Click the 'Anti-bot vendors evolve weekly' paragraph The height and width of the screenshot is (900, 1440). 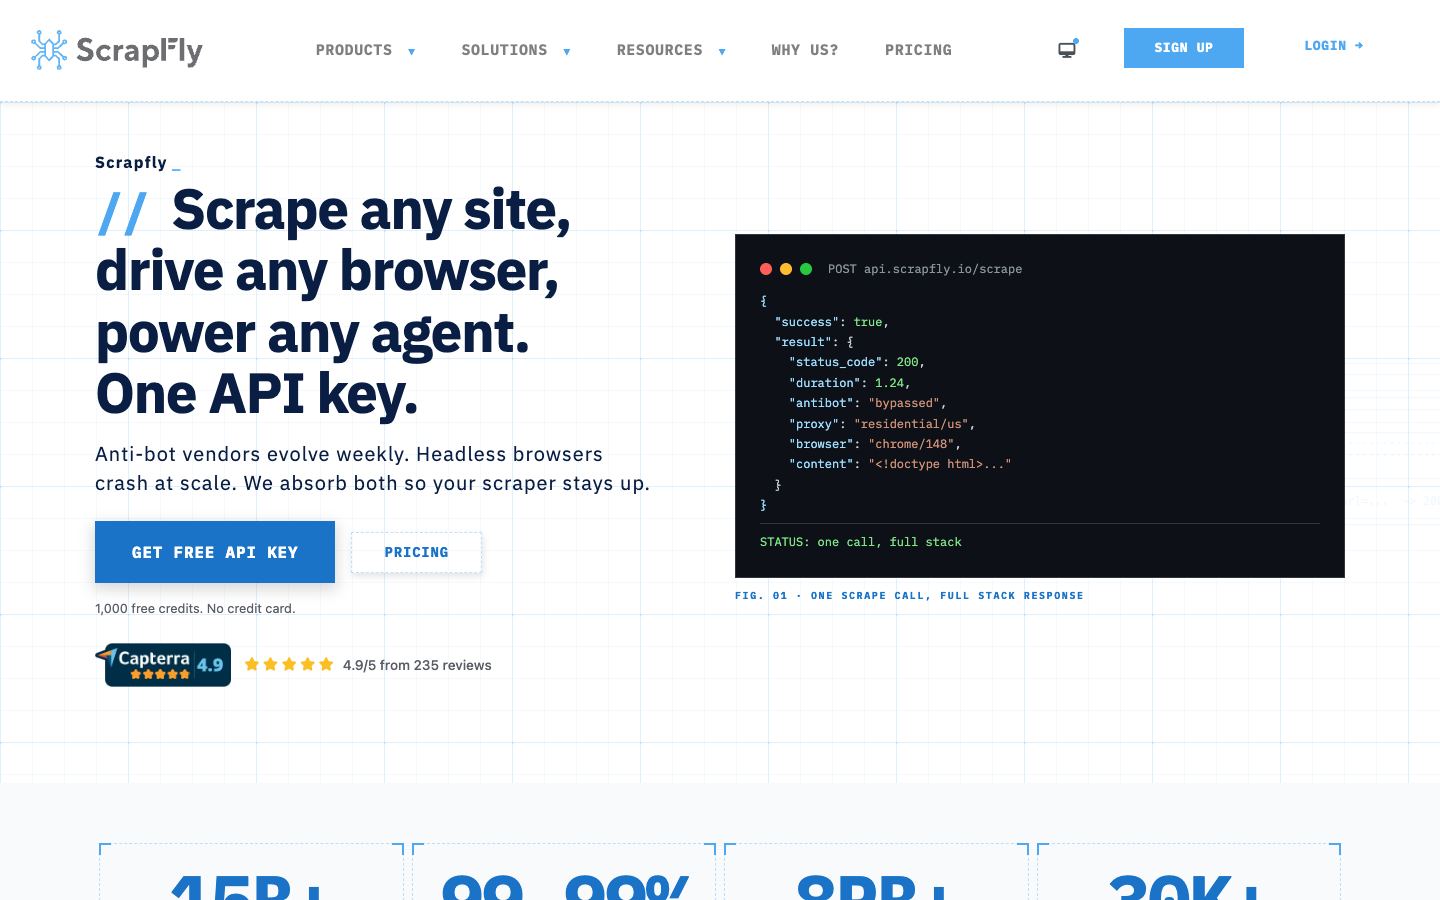[x=372, y=468]
